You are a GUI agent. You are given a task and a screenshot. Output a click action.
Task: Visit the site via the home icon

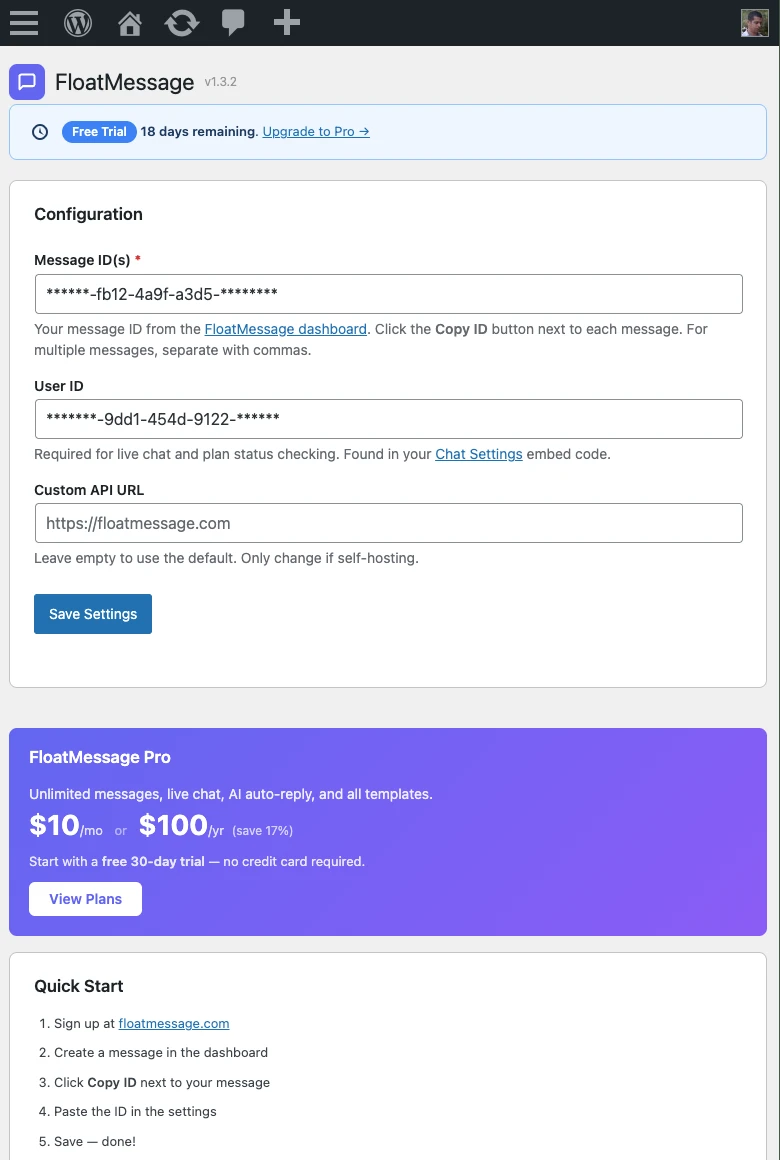click(x=129, y=22)
